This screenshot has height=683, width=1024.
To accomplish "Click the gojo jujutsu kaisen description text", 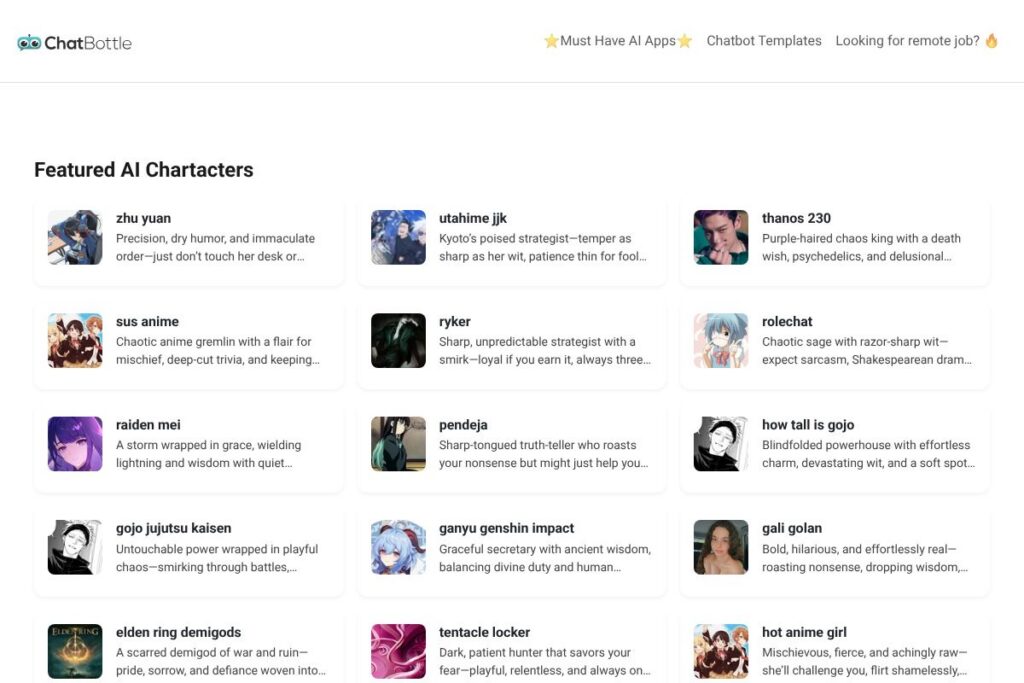I will click(216, 558).
